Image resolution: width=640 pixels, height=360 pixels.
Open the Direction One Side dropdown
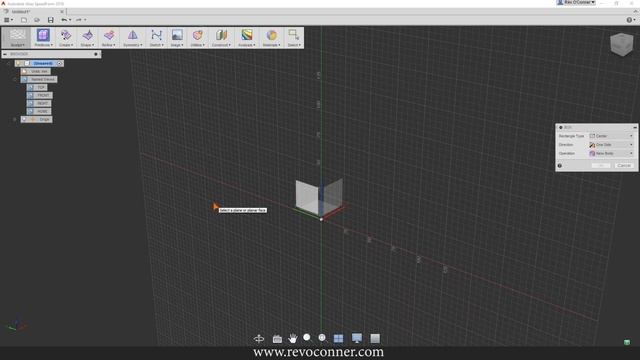(x=612, y=144)
